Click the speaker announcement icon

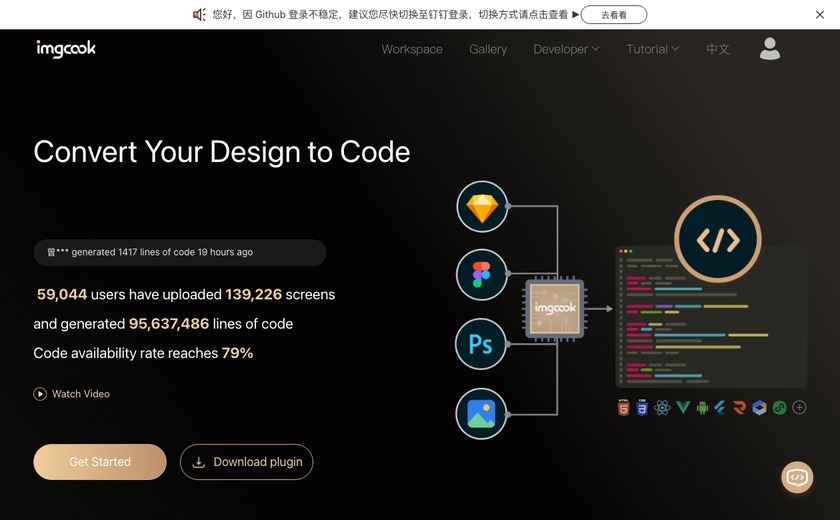(x=199, y=14)
